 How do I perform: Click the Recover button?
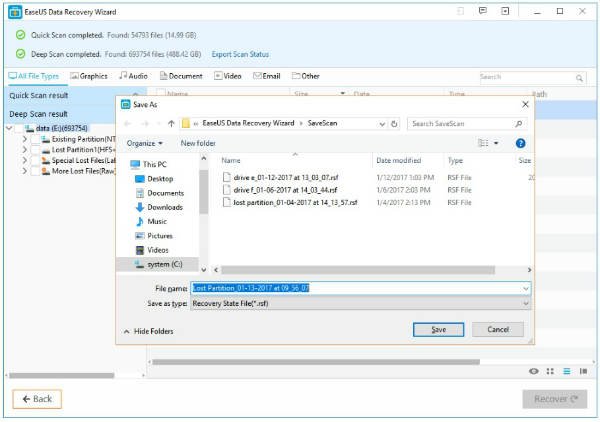click(555, 399)
